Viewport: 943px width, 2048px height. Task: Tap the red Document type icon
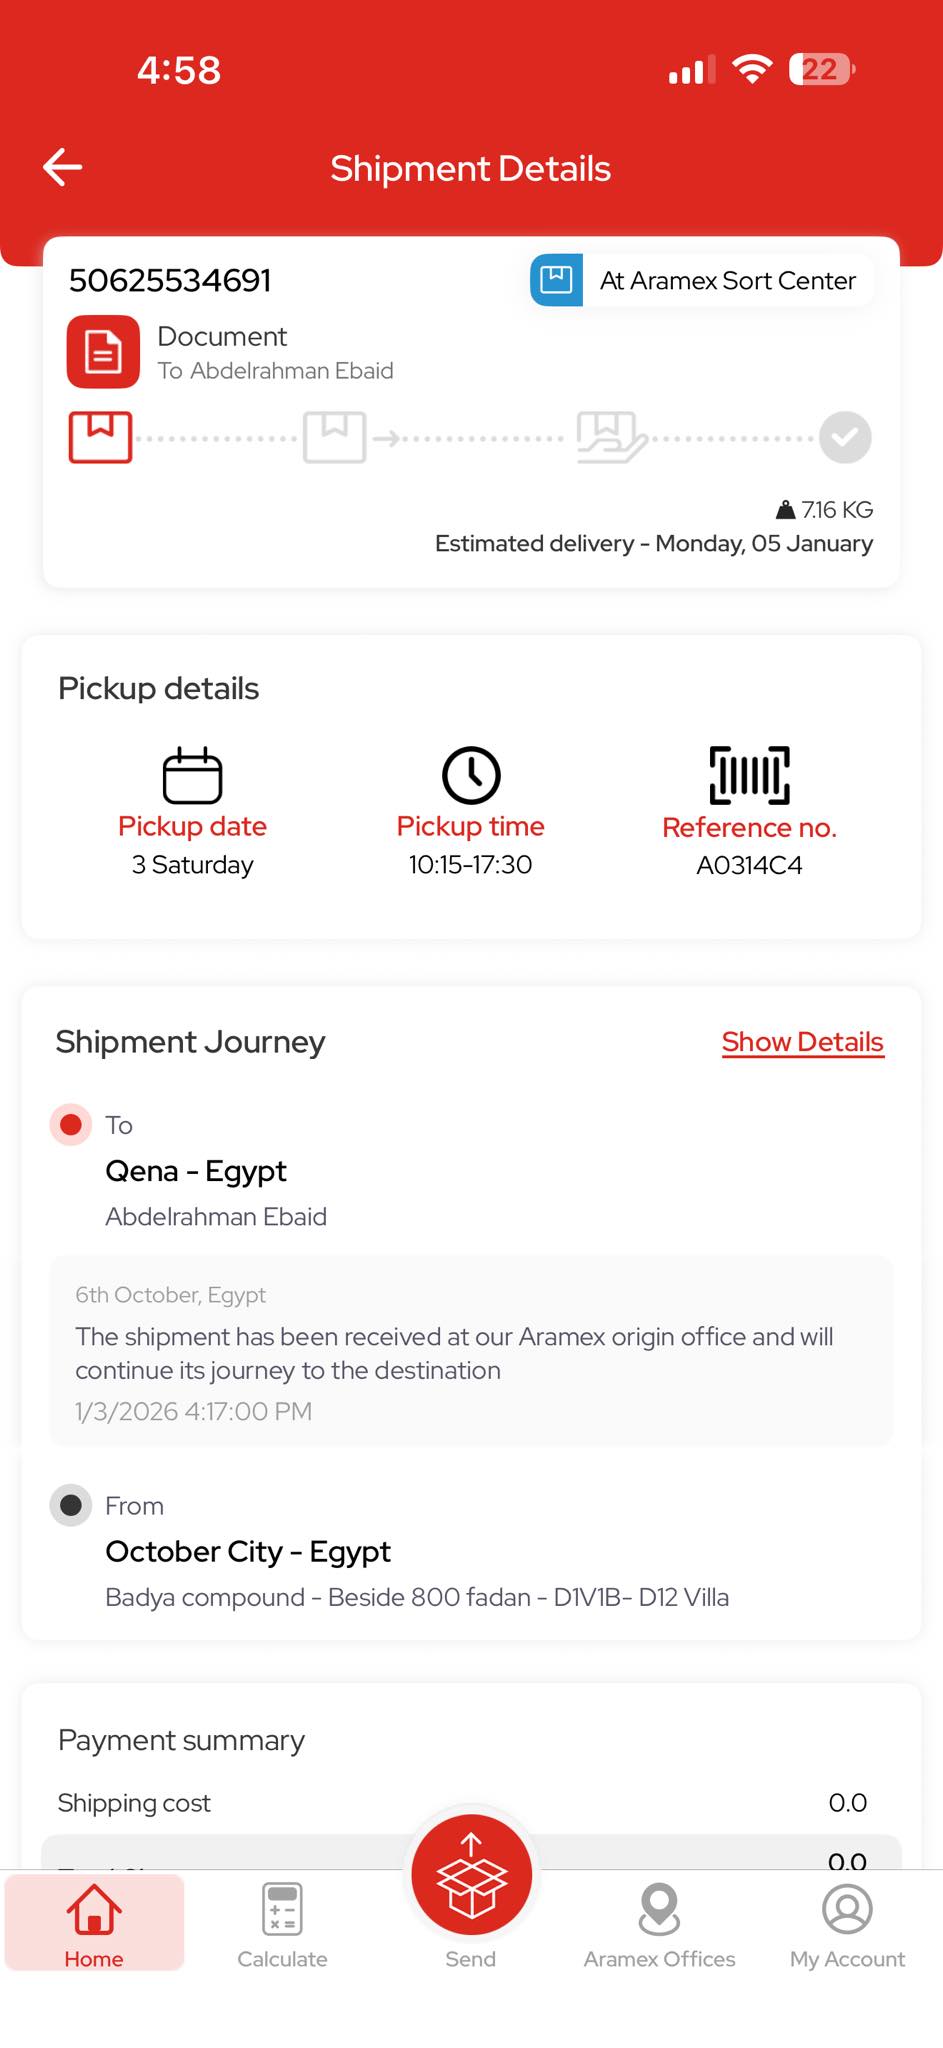point(103,352)
